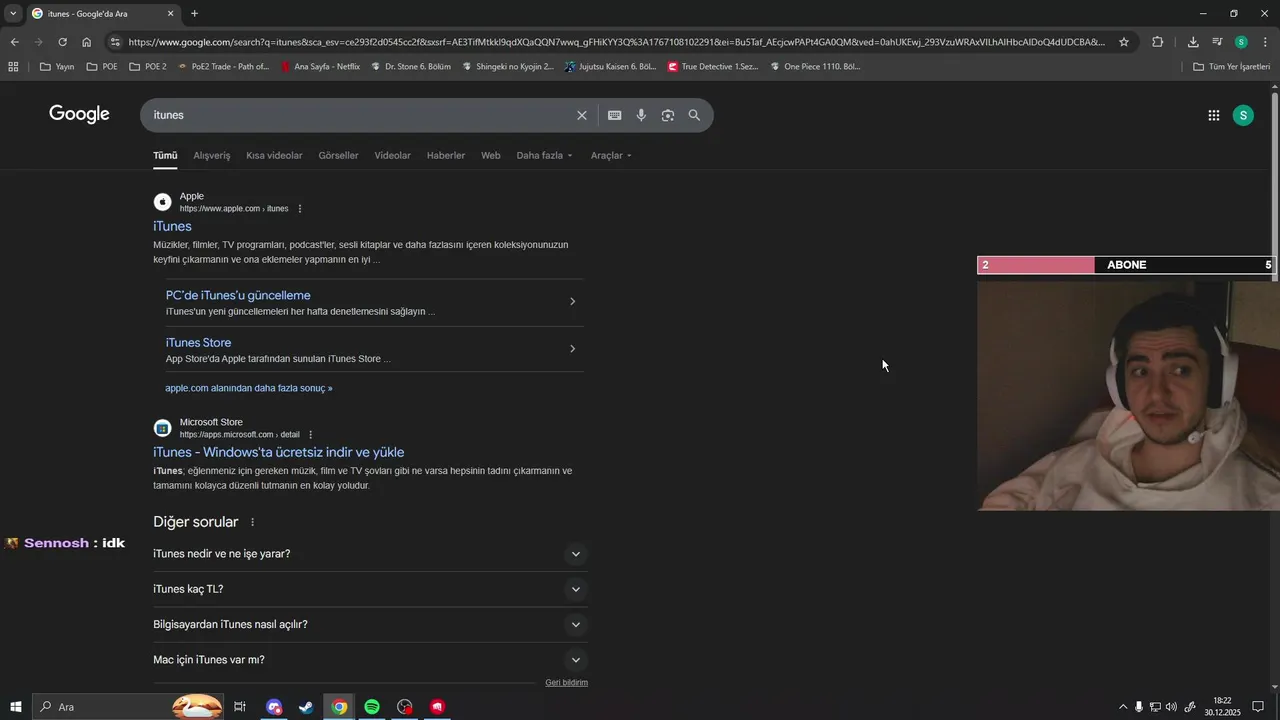Open One Piece 1110 bookmark
Image resolution: width=1280 pixels, height=720 pixels.
coord(815,67)
